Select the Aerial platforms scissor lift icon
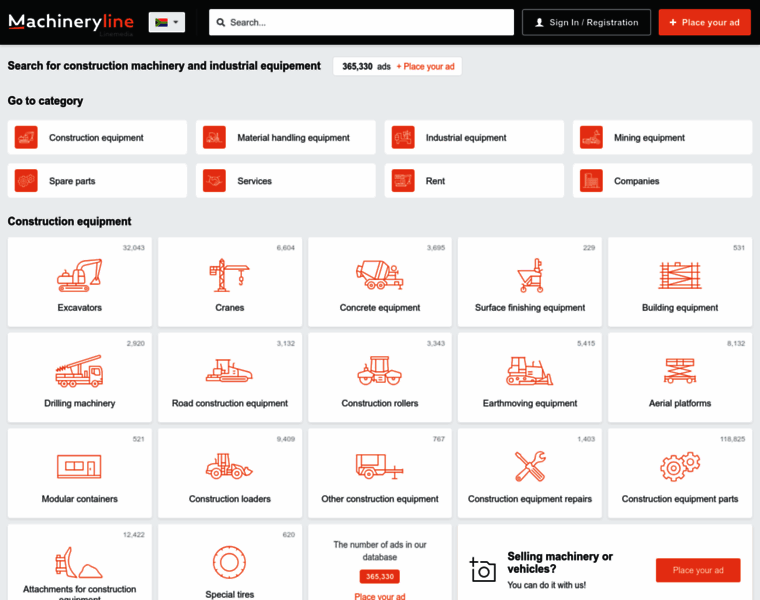 tap(680, 371)
